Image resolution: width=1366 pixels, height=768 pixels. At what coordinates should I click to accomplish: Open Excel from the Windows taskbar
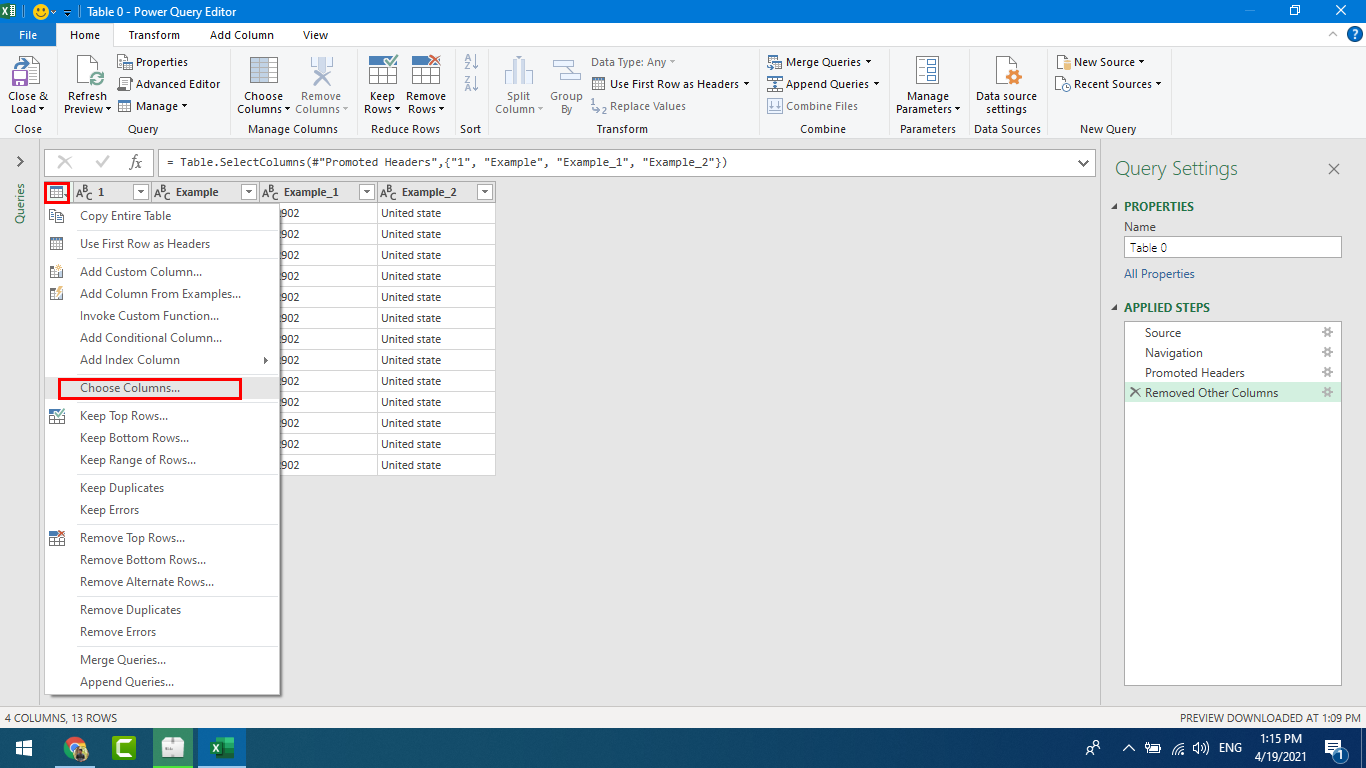click(x=220, y=747)
